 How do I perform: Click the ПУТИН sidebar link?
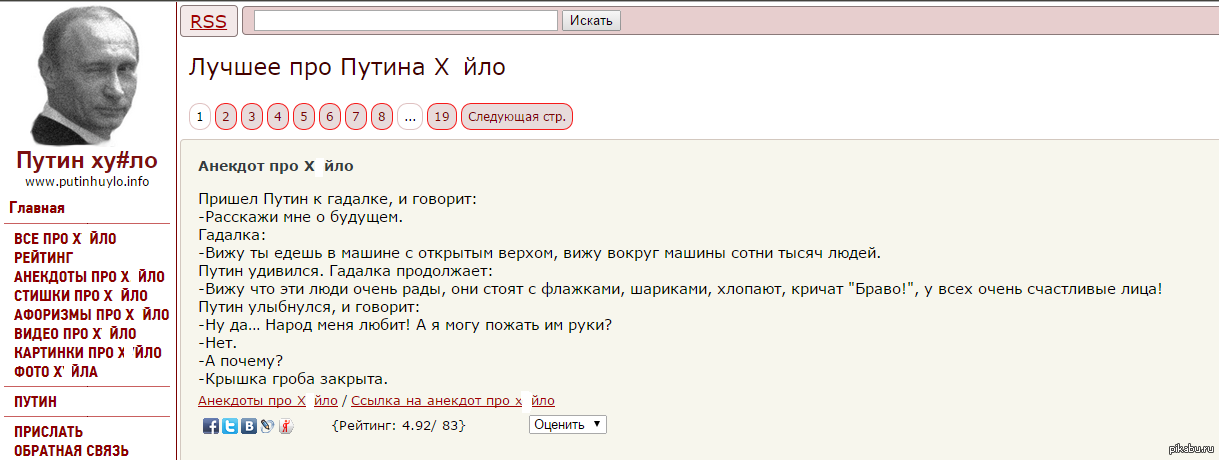click(35, 402)
